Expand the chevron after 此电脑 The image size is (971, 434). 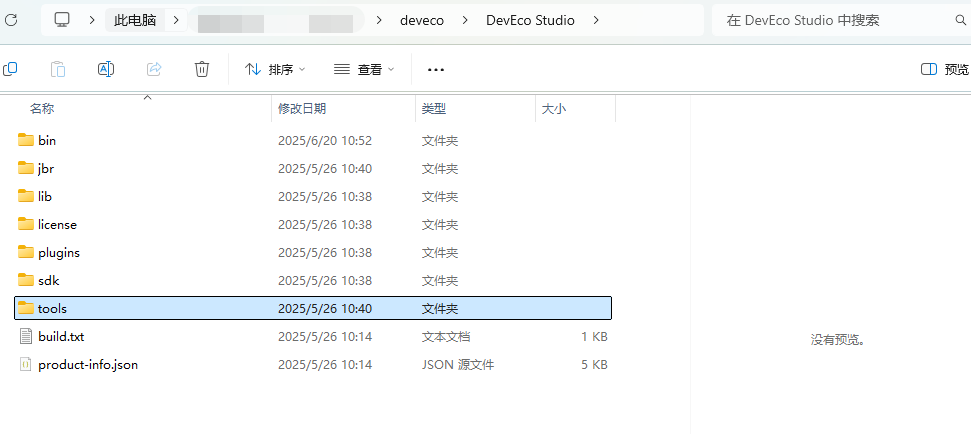176,20
